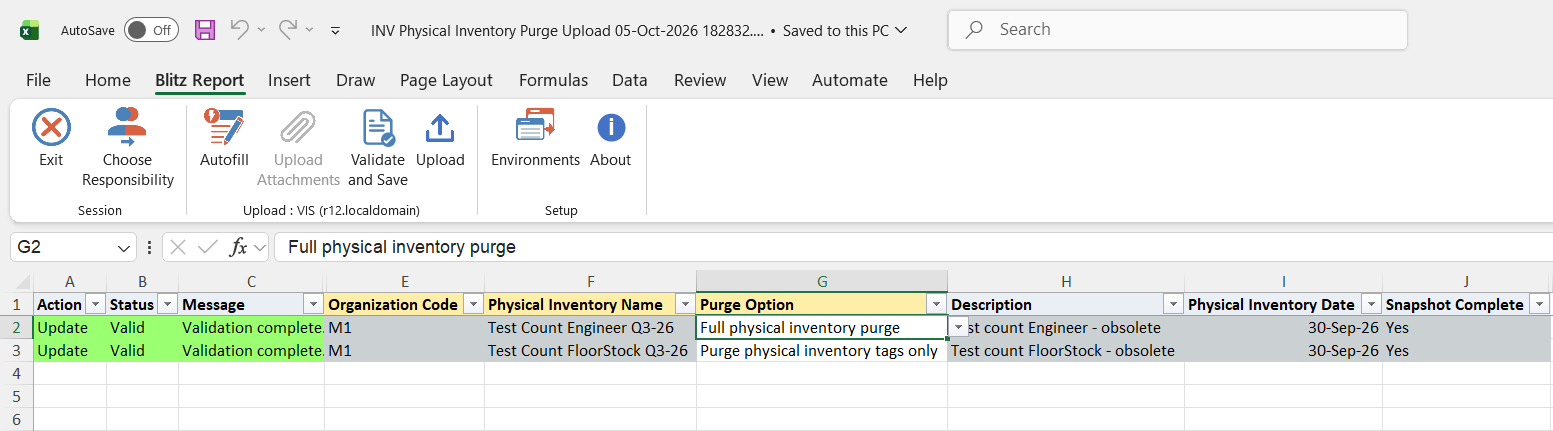Open the Name Box dropdown
The width and height of the screenshot is (1553, 431).
tap(125, 247)
